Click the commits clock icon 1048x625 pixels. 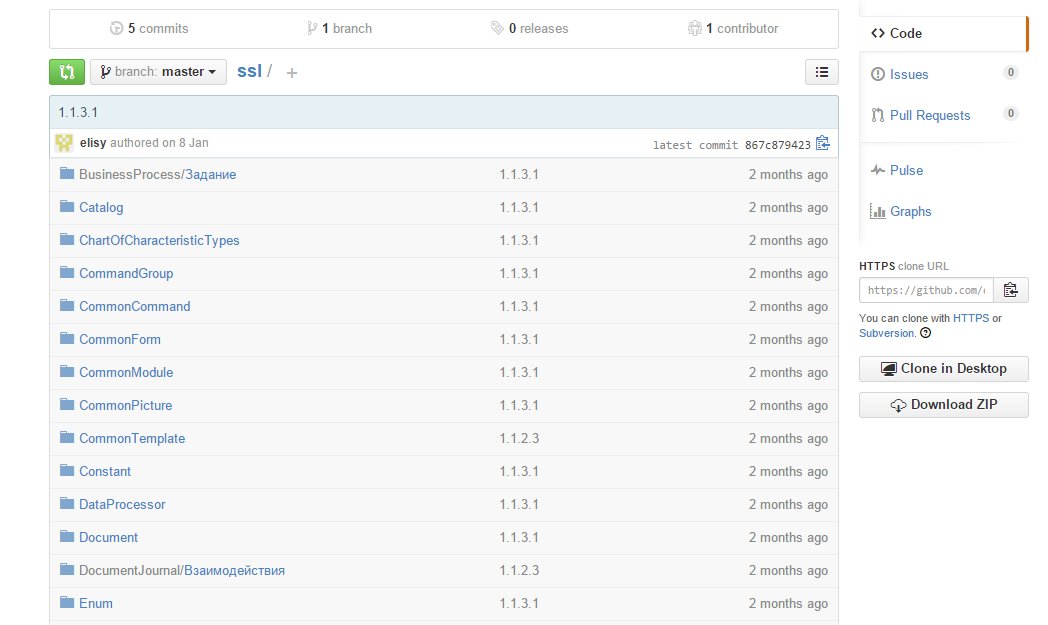click(x=116, y=29)
